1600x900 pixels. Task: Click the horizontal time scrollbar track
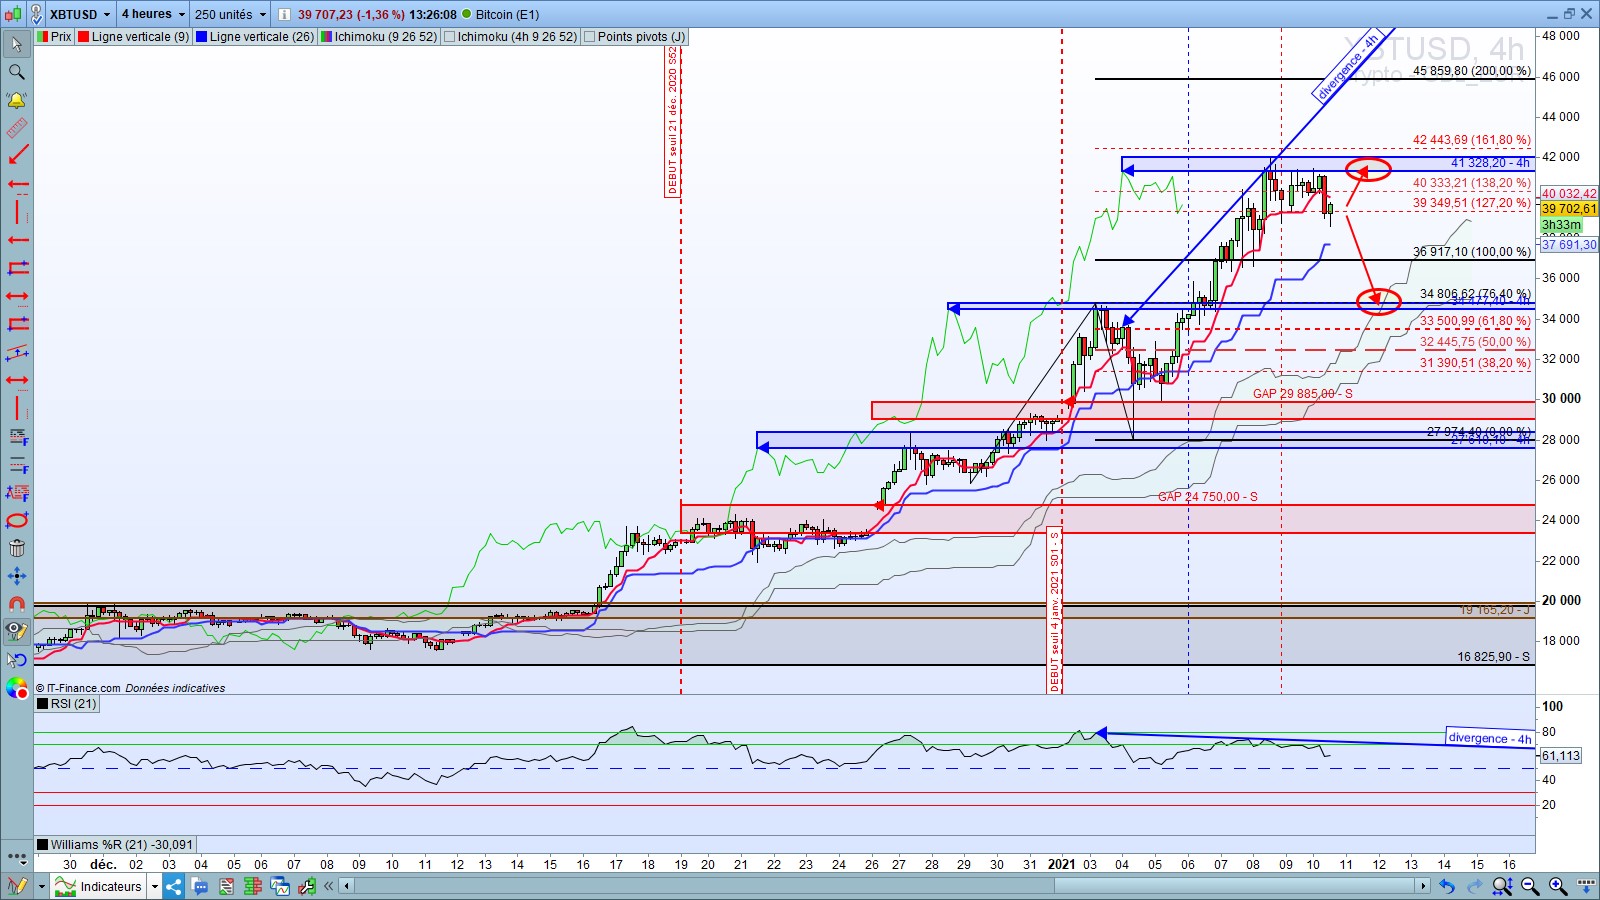(885, 886)
